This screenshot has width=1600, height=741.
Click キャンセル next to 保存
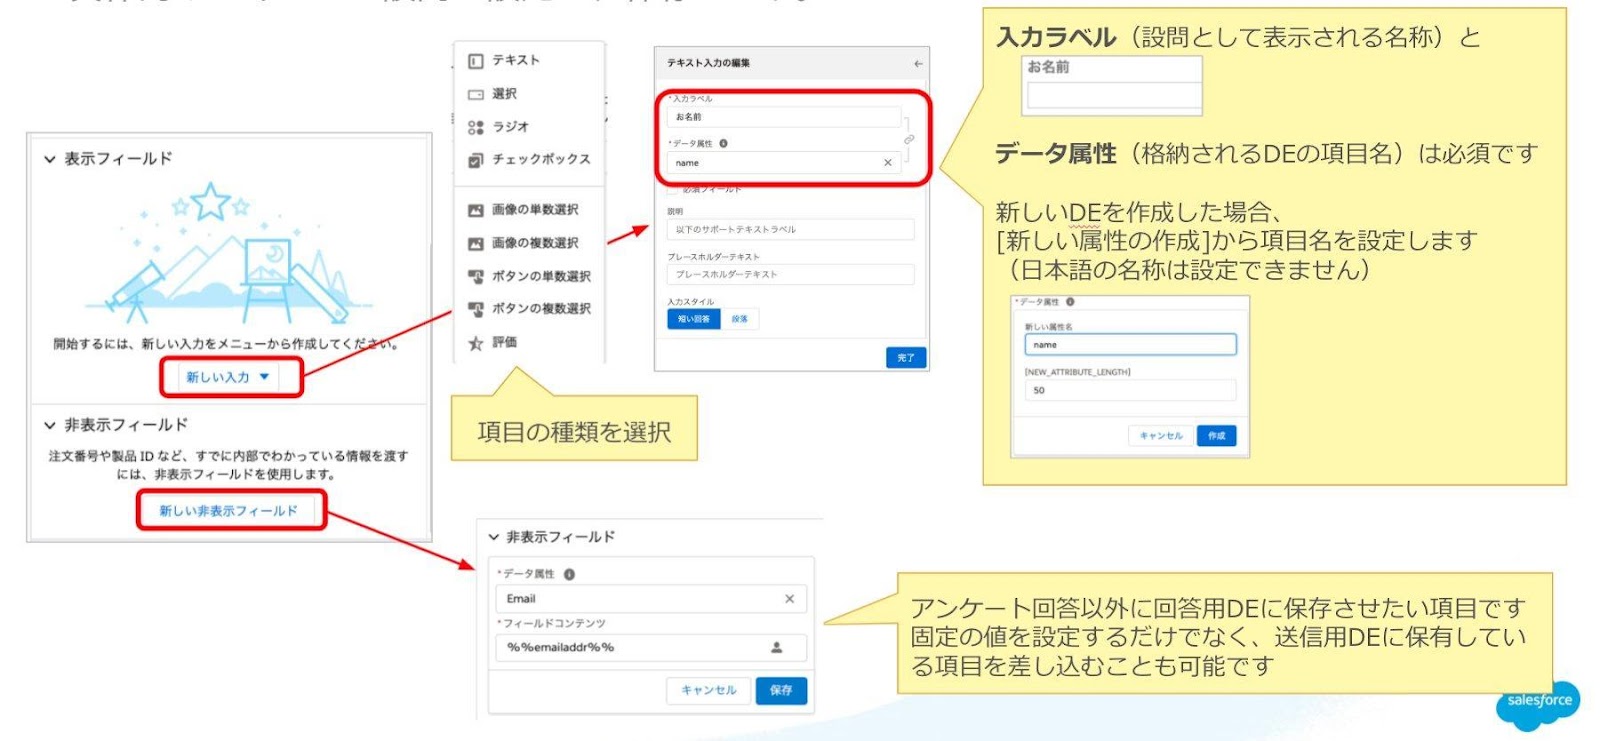click(x=709, y=690)
